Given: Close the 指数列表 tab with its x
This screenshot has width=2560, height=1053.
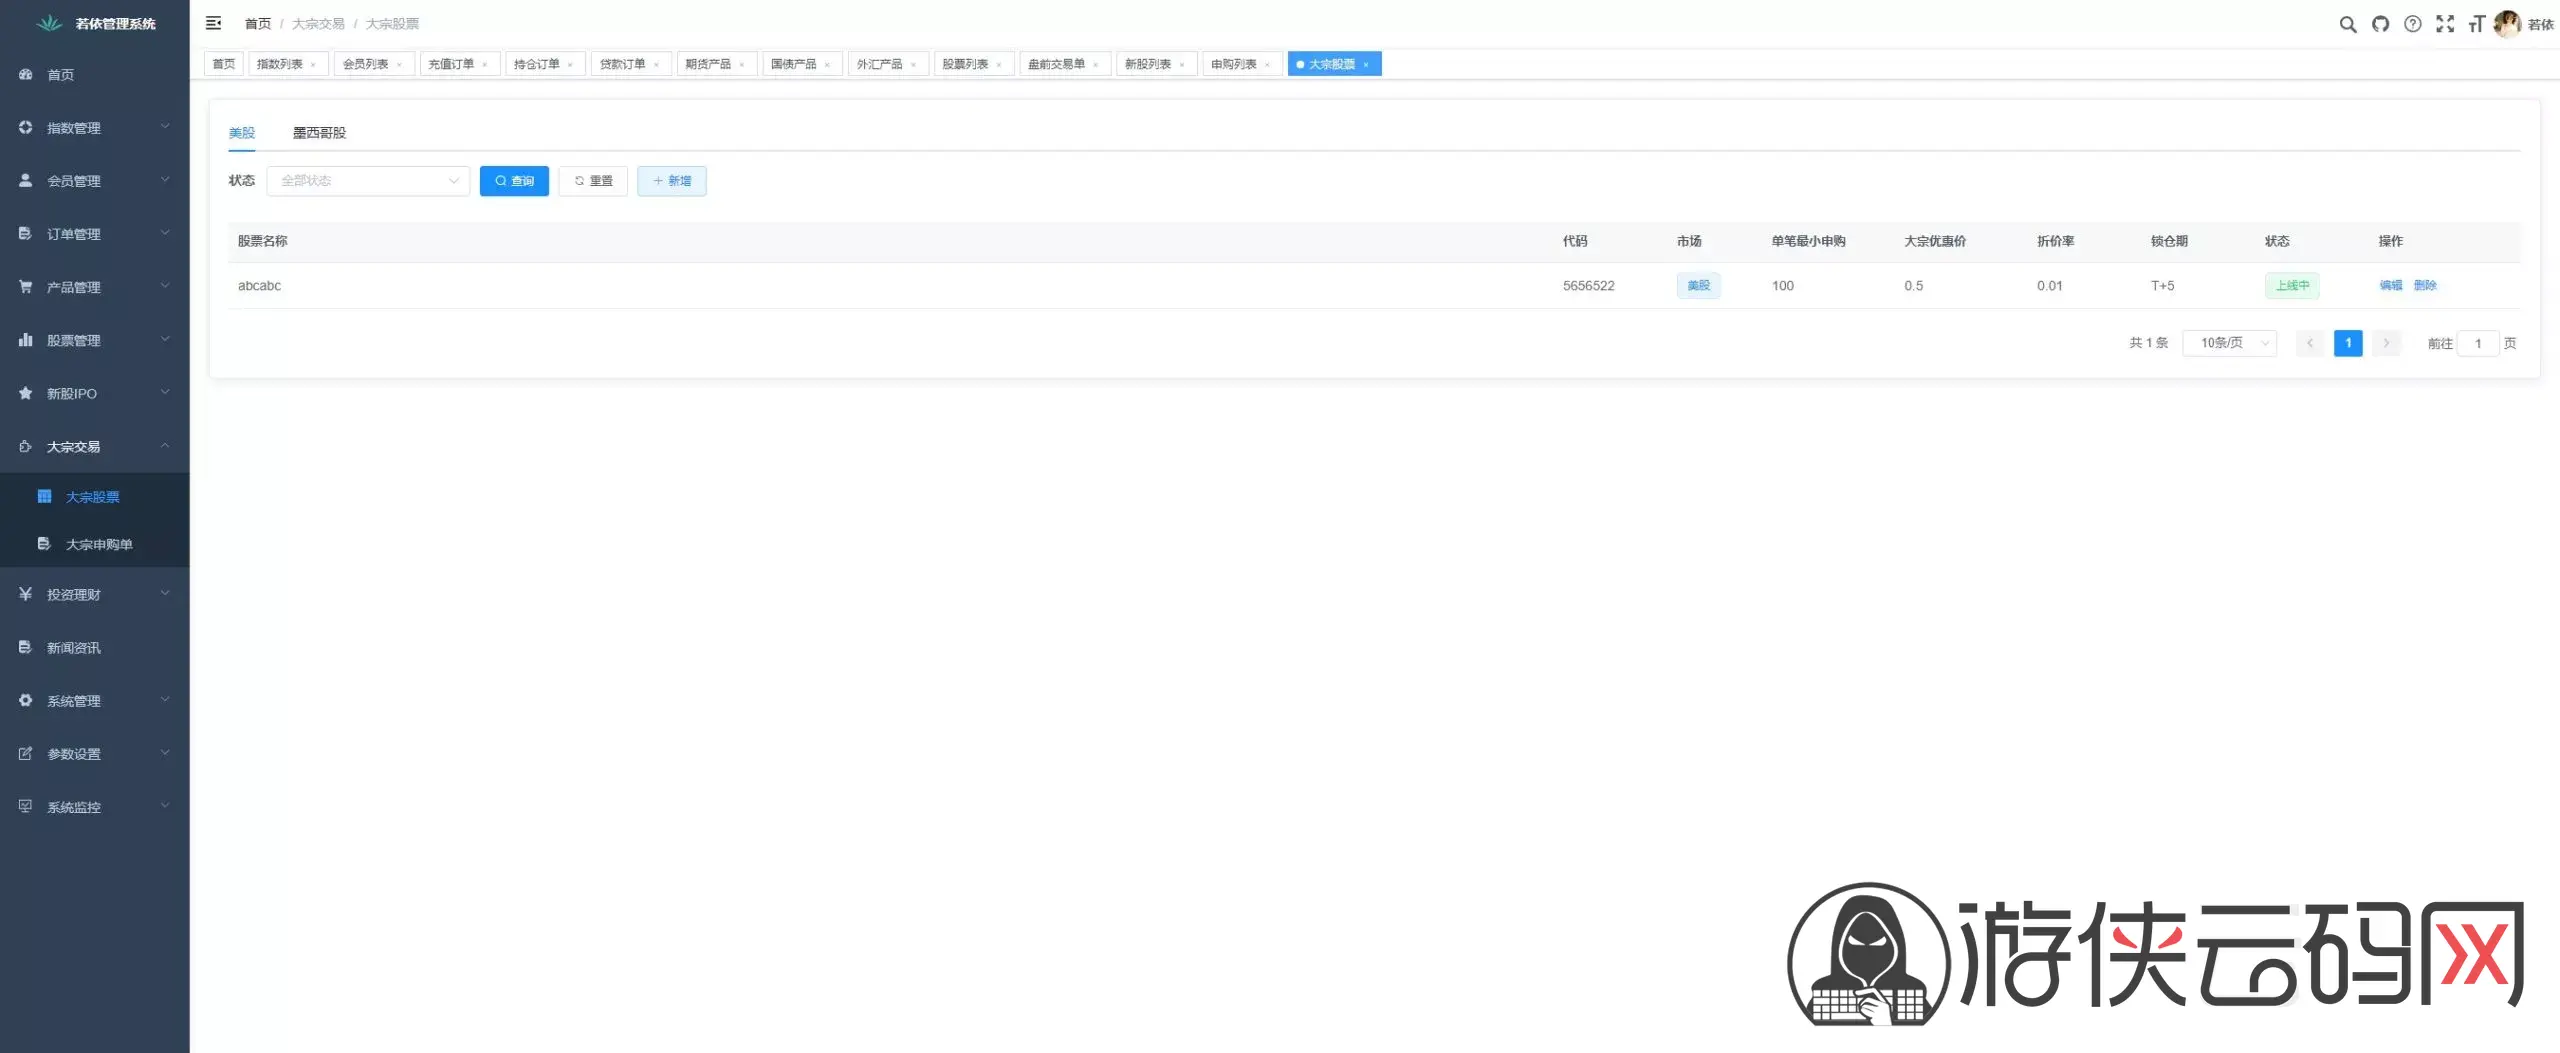Looking at the screenshot, I should pyautogui.click(x=313, y=65).
